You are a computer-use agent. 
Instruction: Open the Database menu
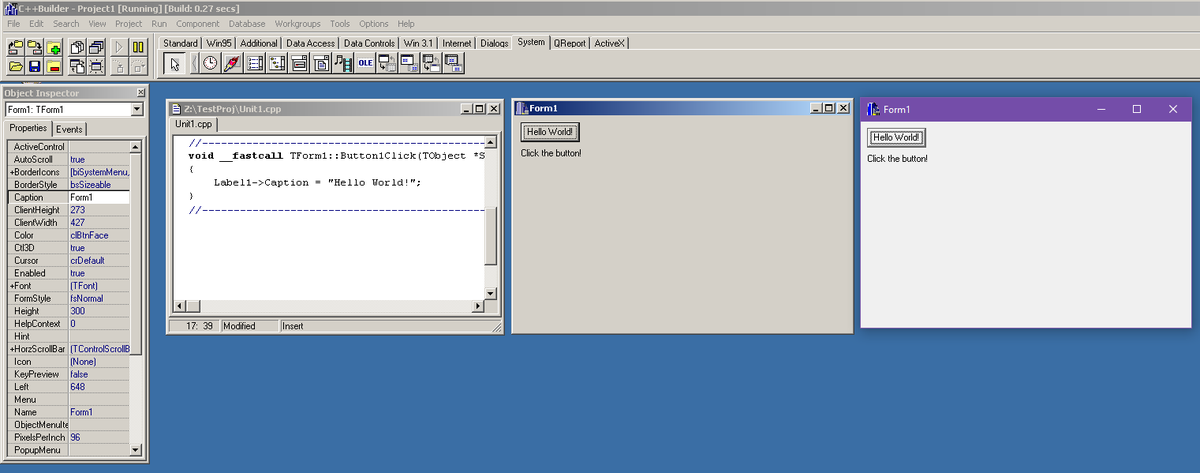click(246, 23)
